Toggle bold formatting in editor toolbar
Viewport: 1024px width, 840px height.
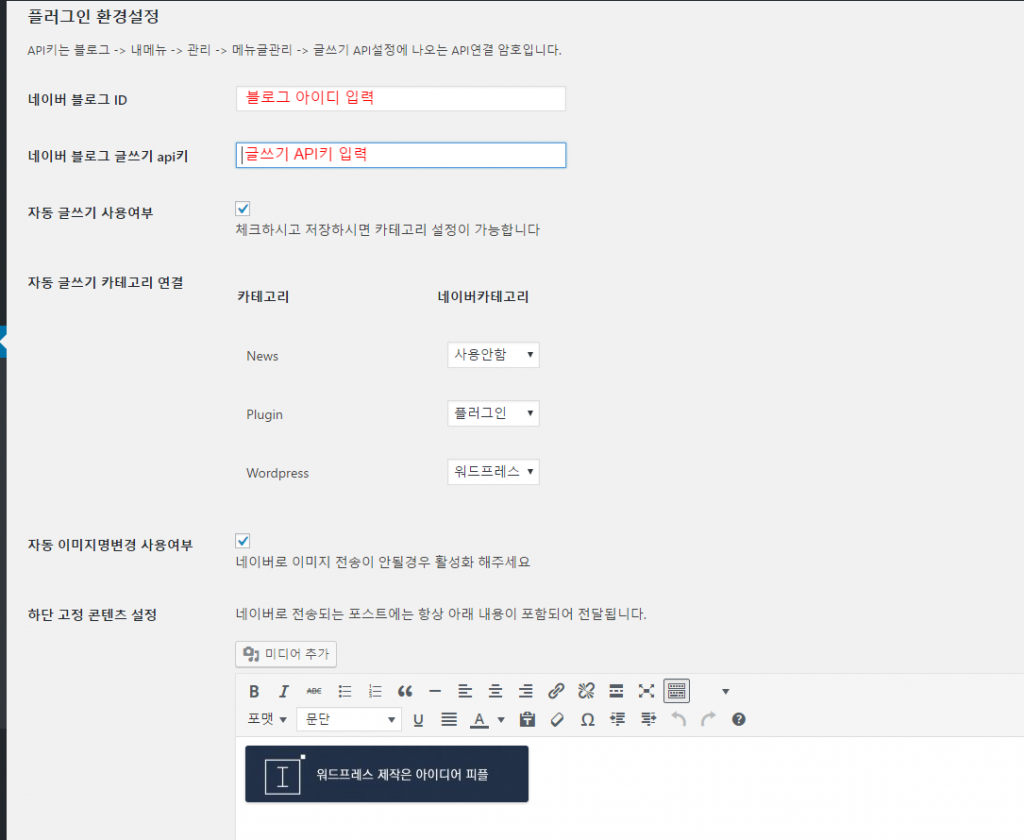click(254, 691)
